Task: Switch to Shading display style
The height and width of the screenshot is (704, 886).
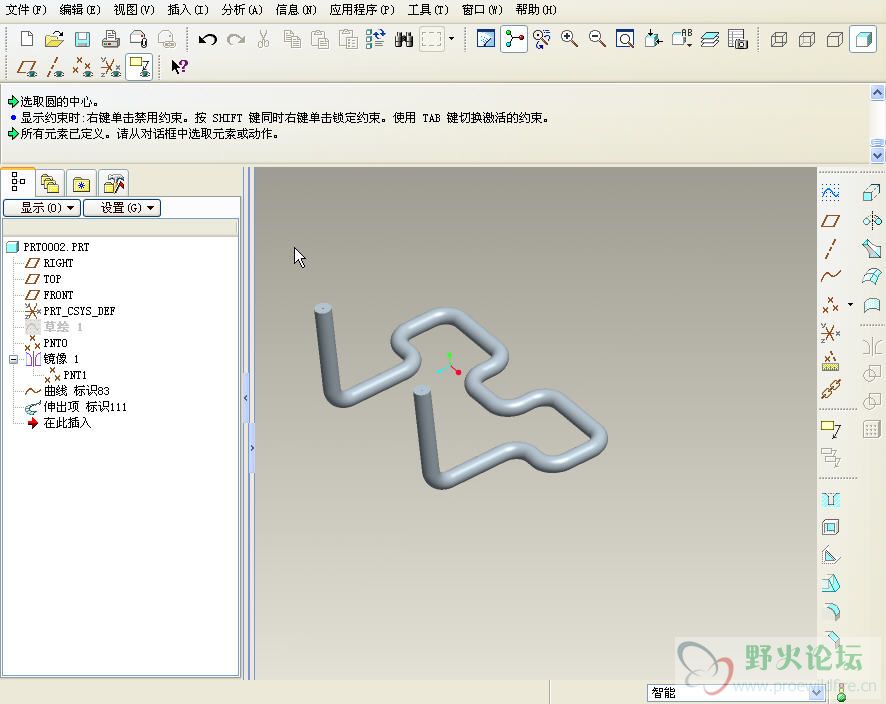Action: (x=863, y=39)
